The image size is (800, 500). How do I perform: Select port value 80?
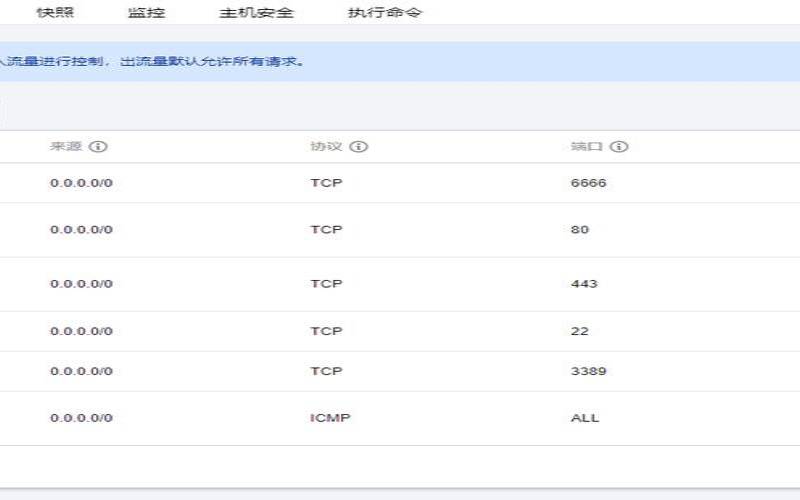(580, 230)
